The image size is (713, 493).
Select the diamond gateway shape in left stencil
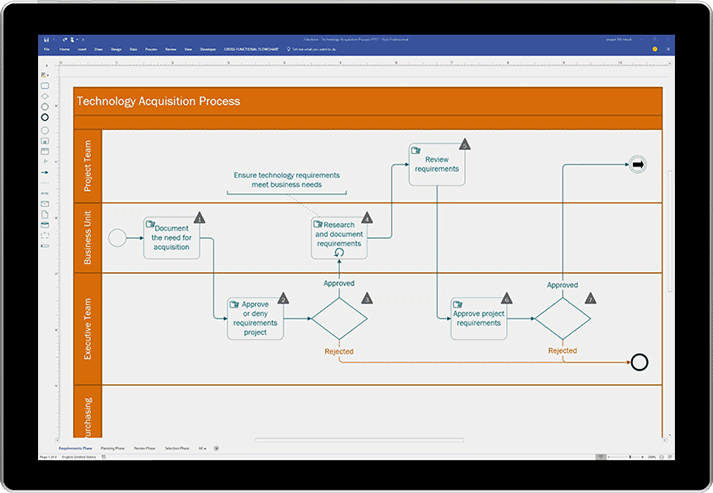(45, 96)
